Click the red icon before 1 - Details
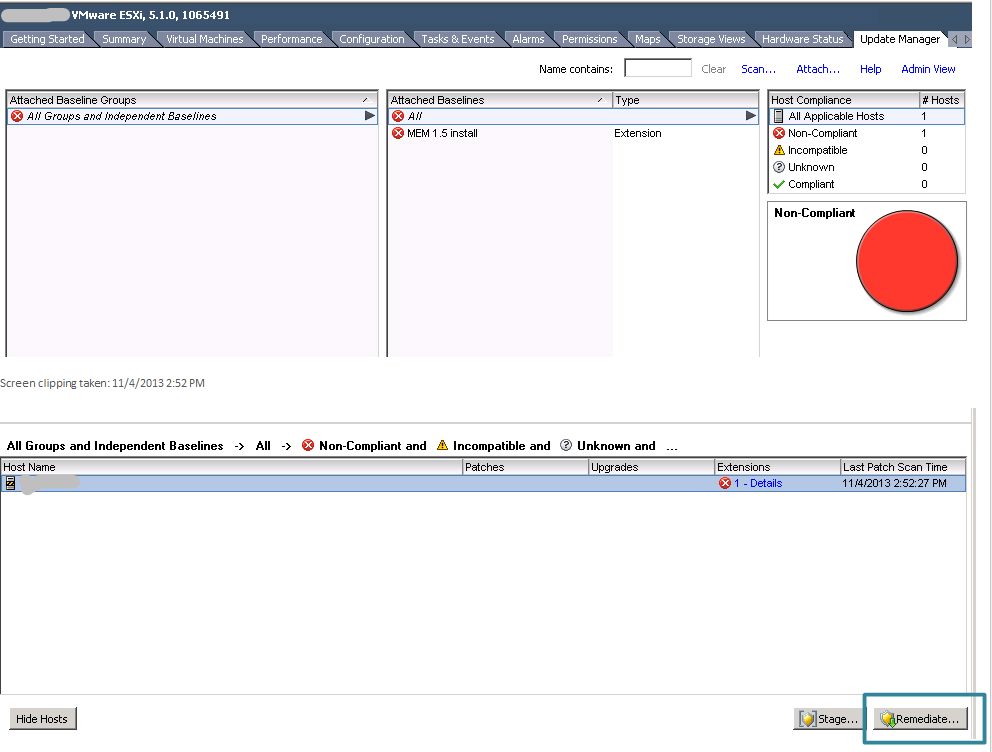This screenshot has height=752, width=992. point(725,483)
